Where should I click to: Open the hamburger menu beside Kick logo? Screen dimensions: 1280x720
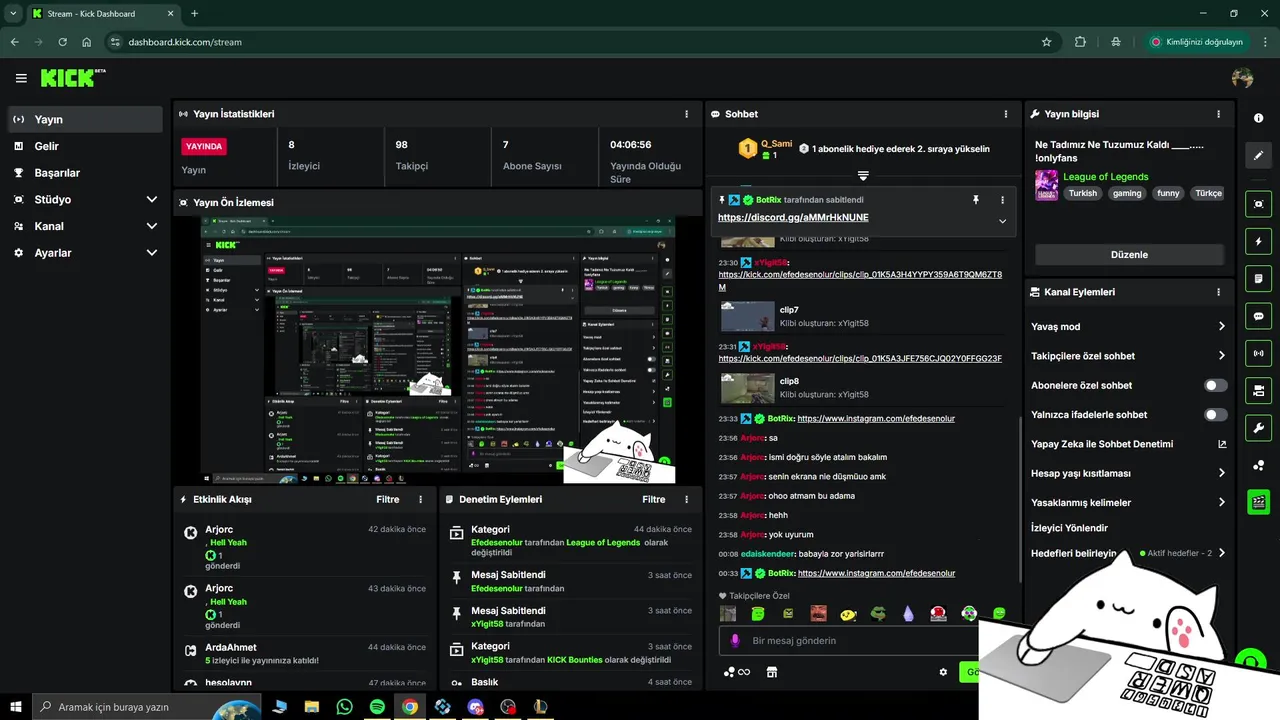click(21, 78)
